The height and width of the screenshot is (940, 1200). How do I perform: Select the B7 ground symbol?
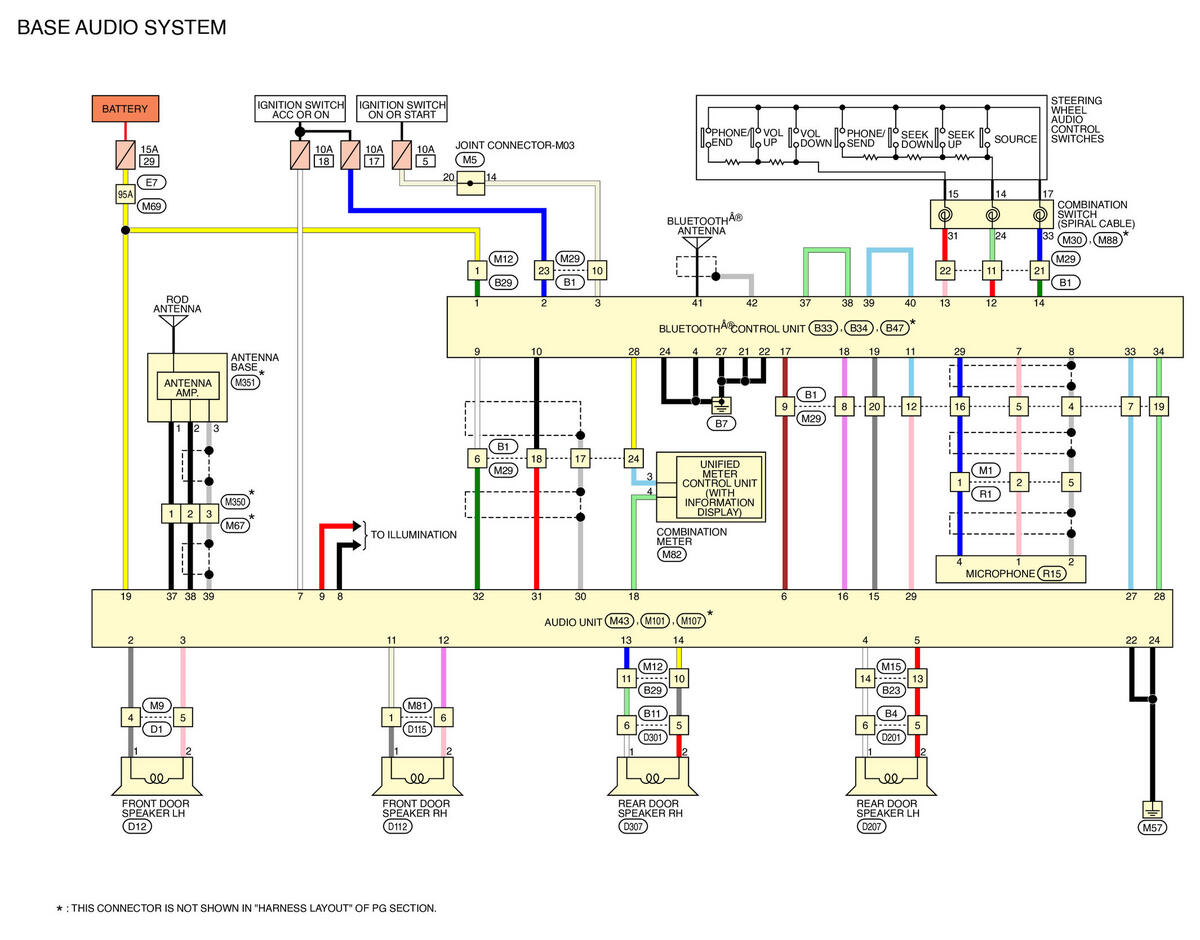click(721, 405)
